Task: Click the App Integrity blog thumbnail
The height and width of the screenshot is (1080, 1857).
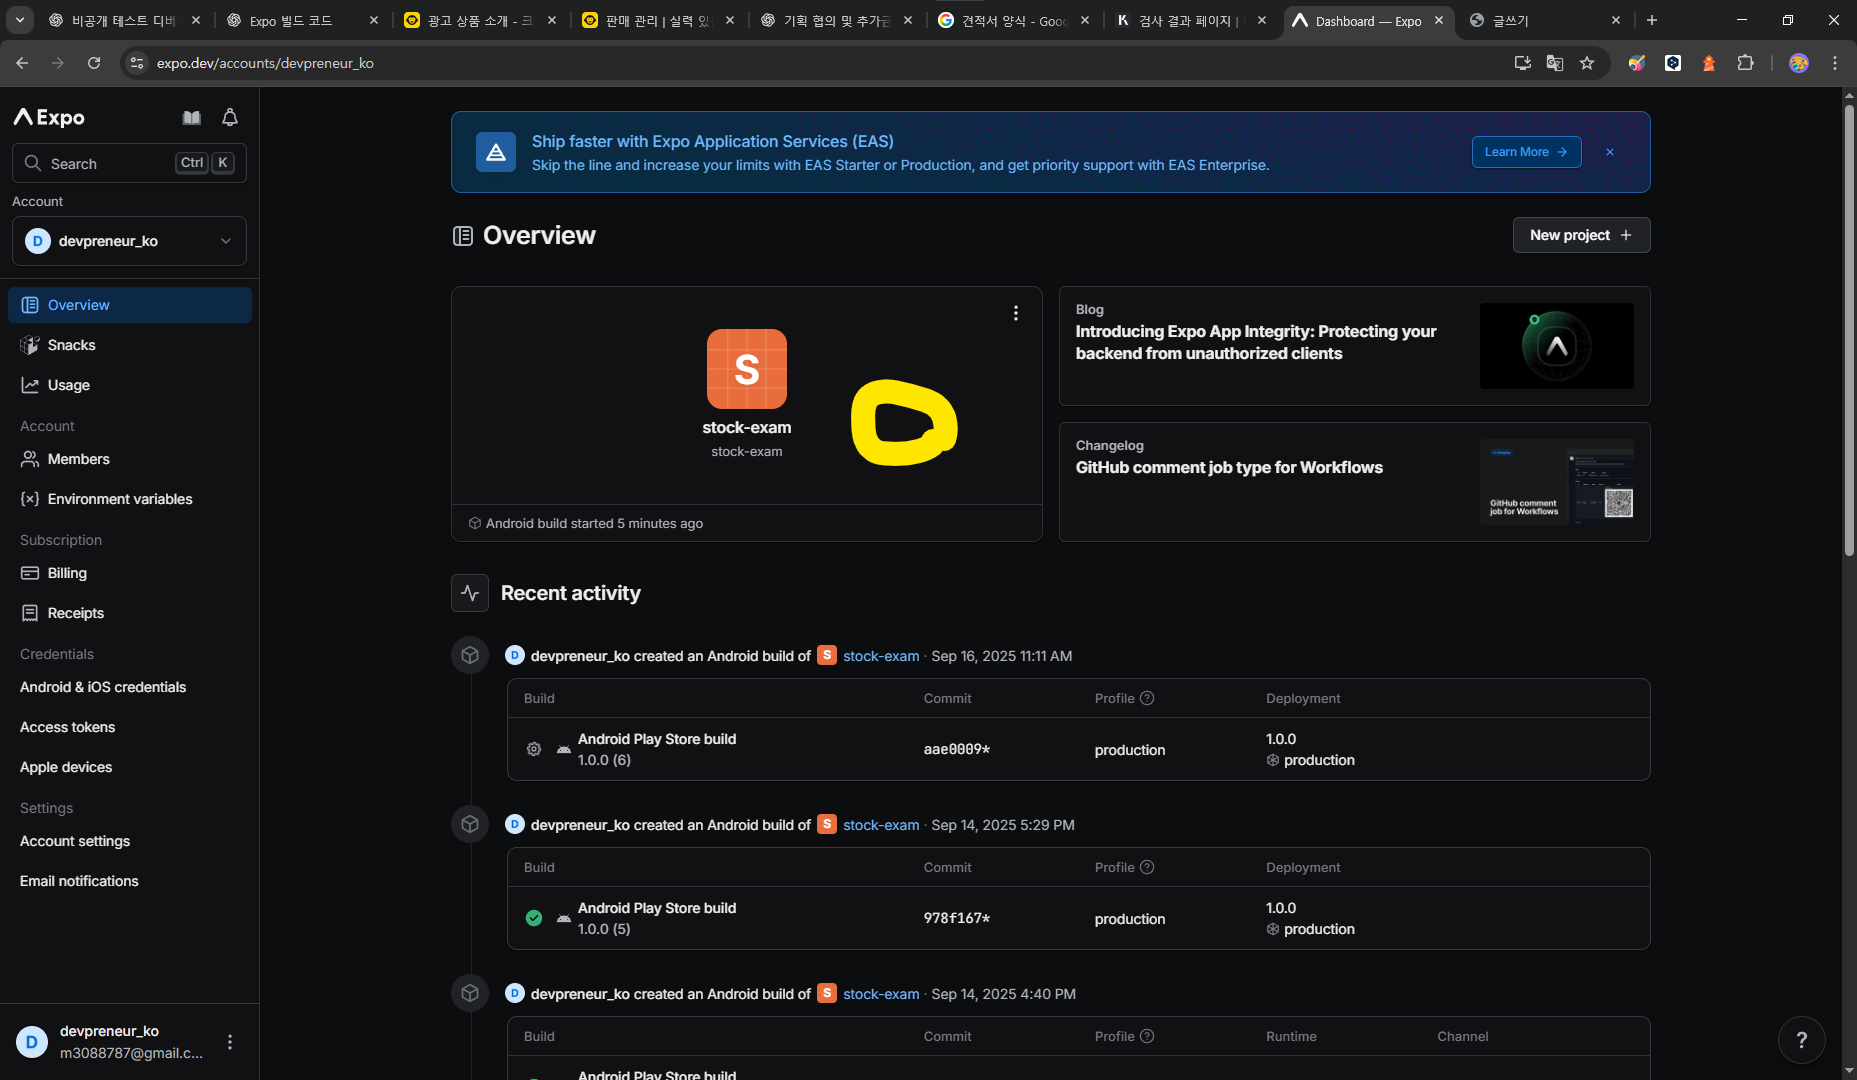Action: (x=1557, y=346)
